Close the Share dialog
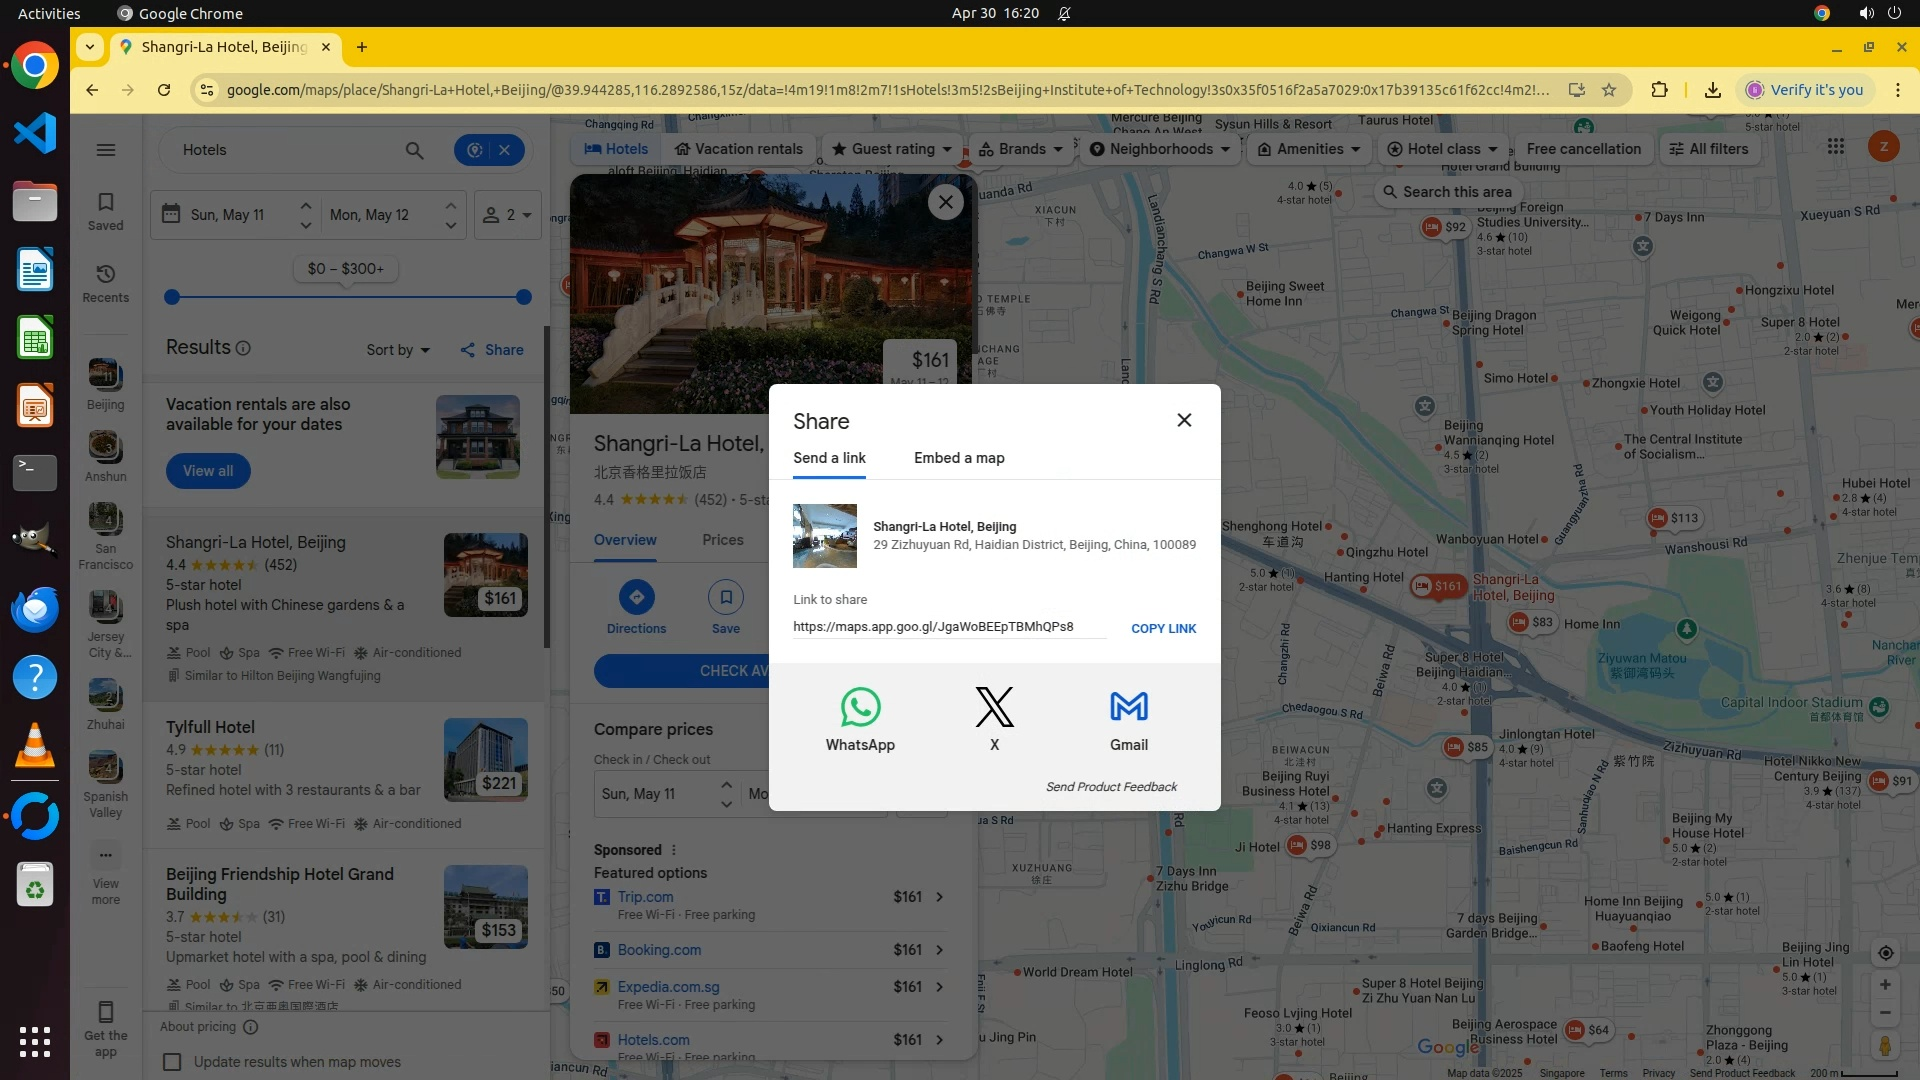Viewport: 1920px width, 1080px height. pyautogui.click(x=1184, y=420)
